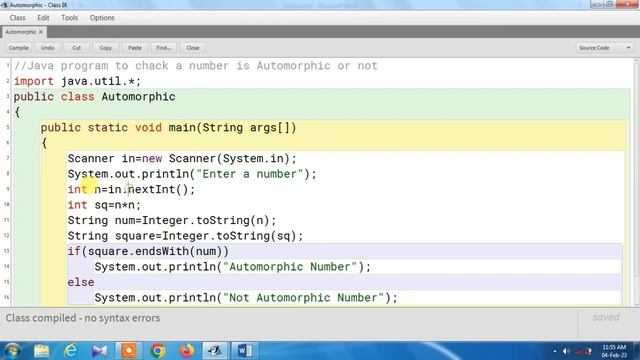The height and width of the screenshot is (360, 640).
Task: Open the Edit menu
Action: (x=43, y=18)
